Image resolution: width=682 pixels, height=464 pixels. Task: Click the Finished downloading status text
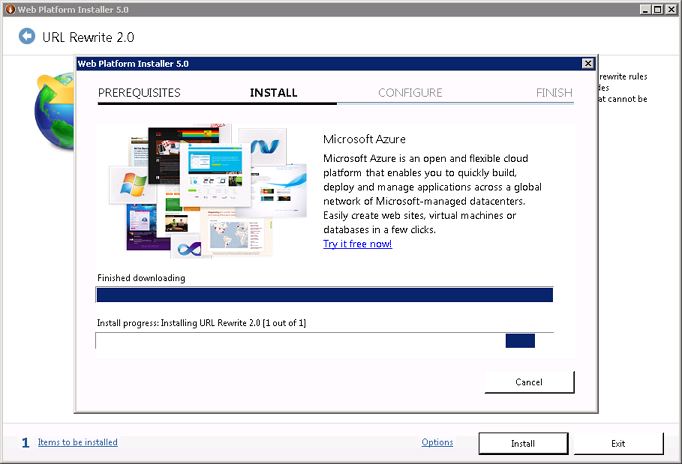141,278
